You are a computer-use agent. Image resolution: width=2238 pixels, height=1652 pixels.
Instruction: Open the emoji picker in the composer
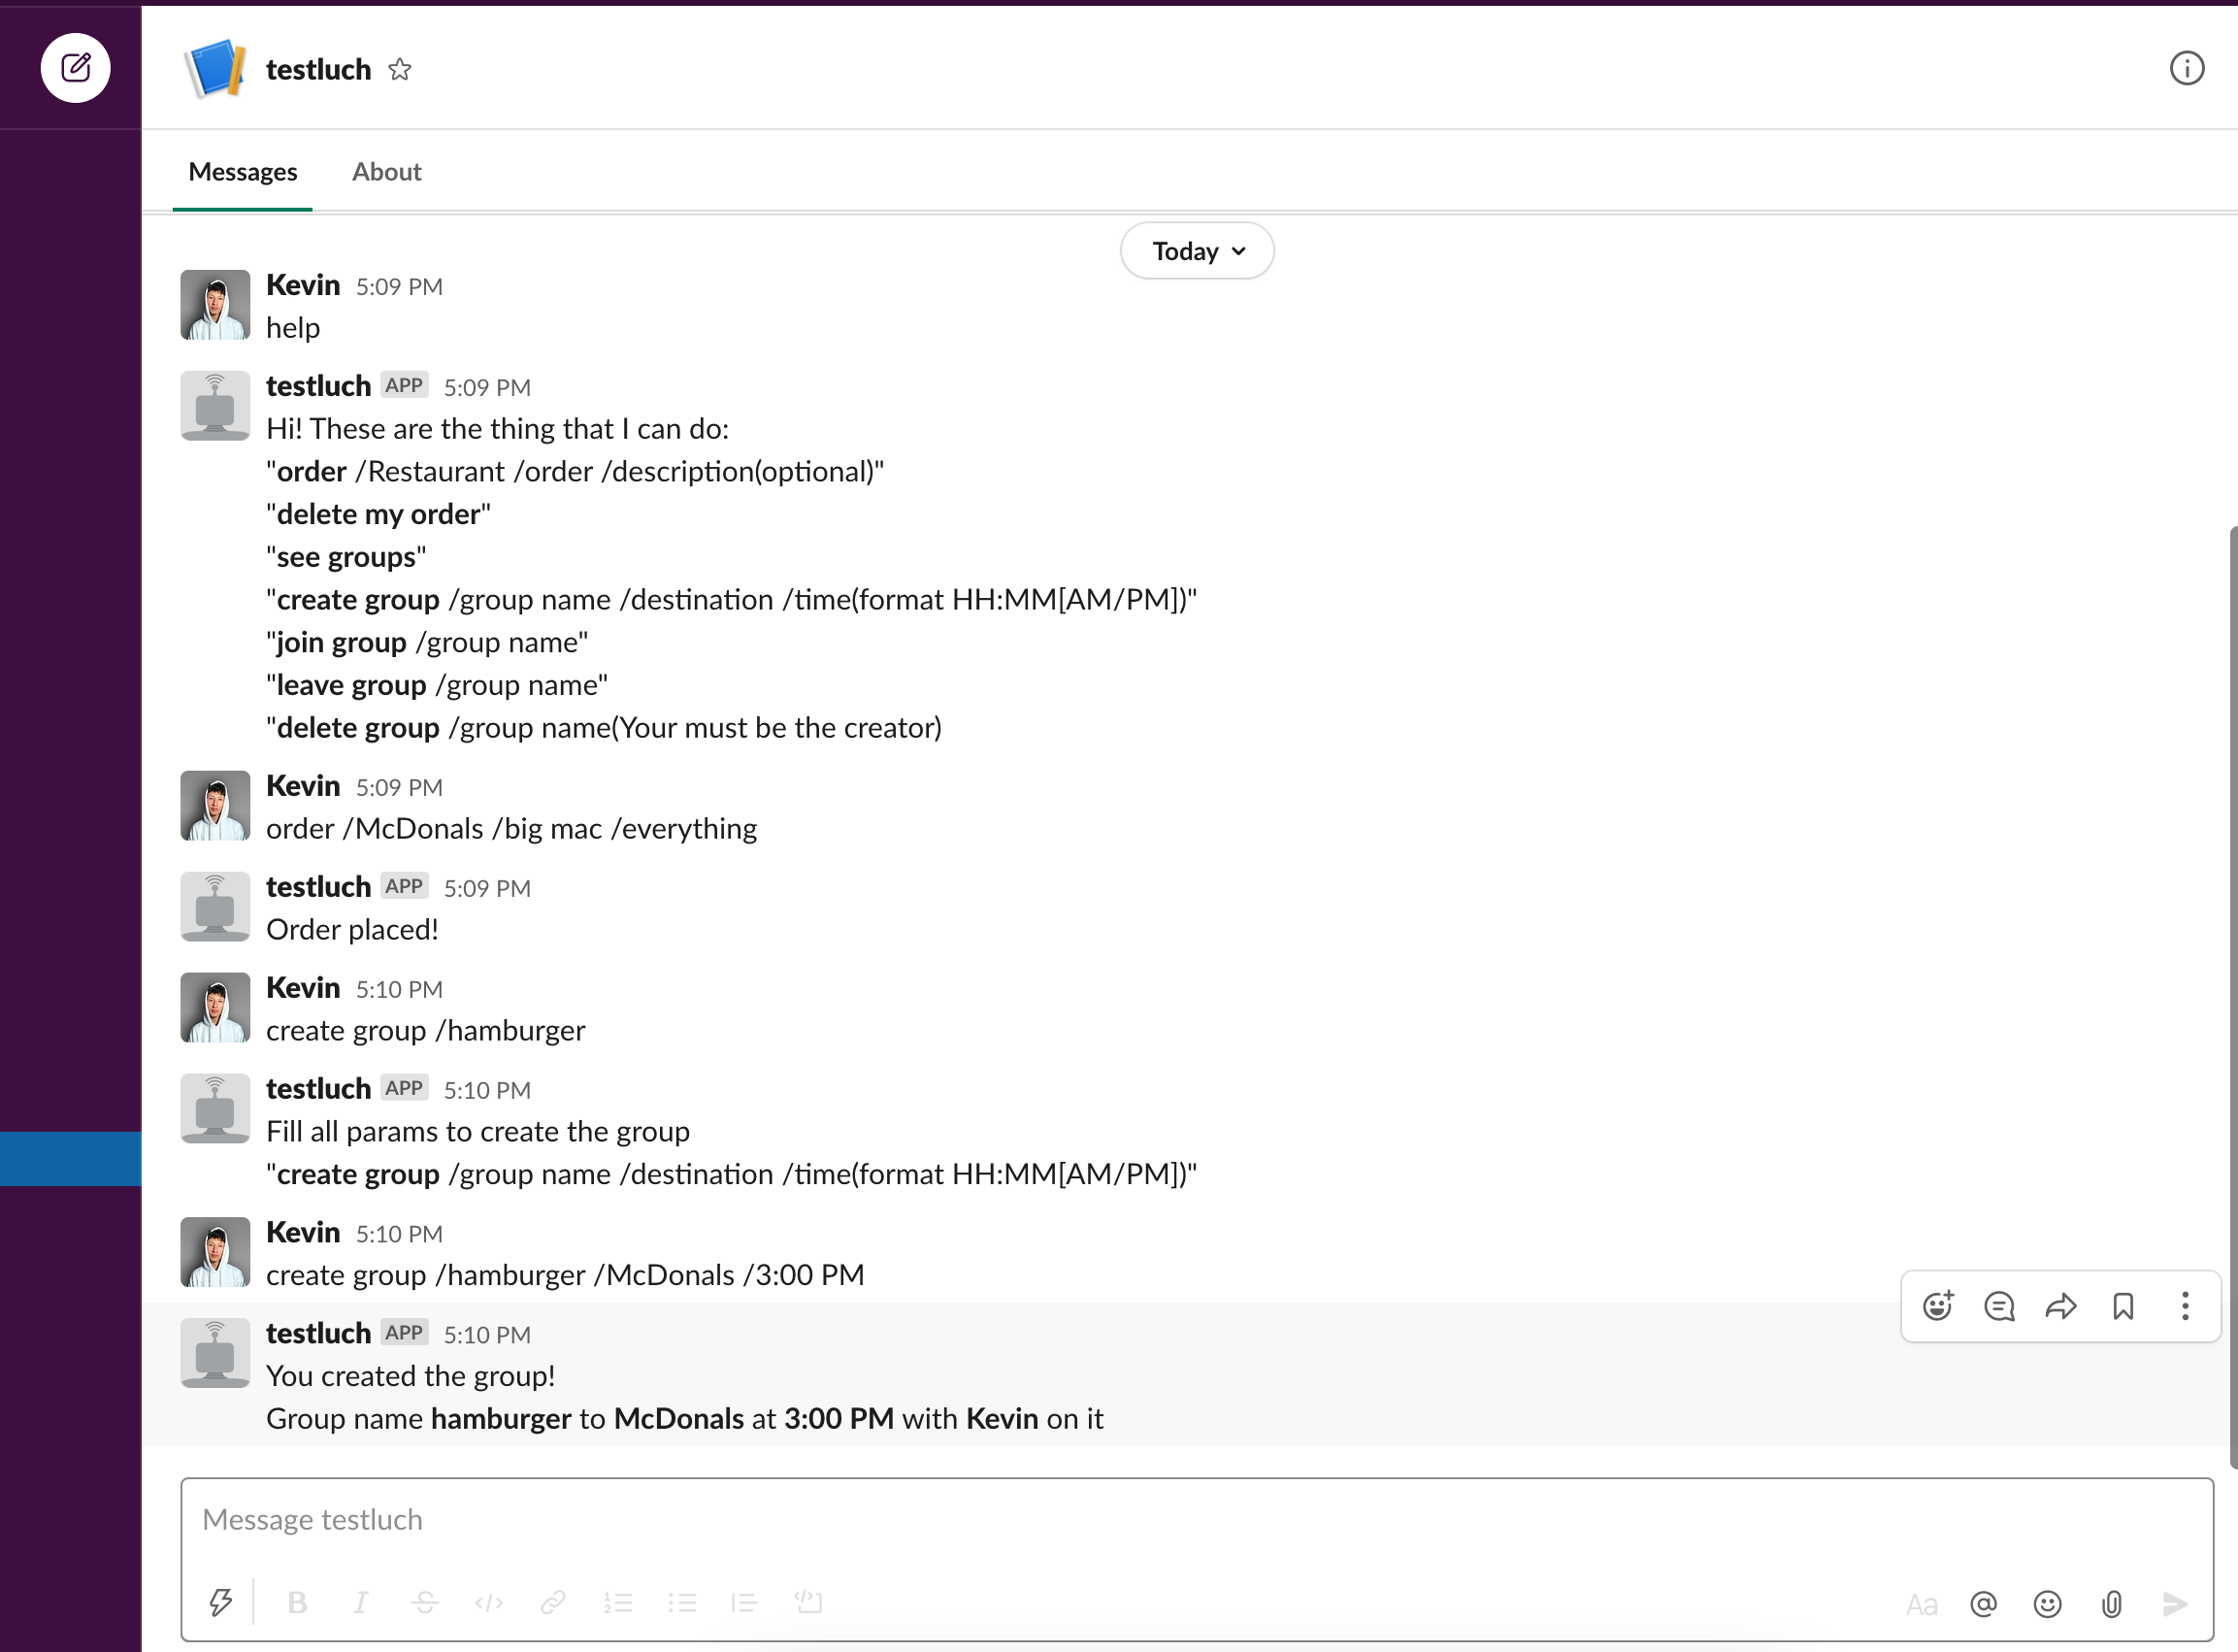tap(2047, 1603)
